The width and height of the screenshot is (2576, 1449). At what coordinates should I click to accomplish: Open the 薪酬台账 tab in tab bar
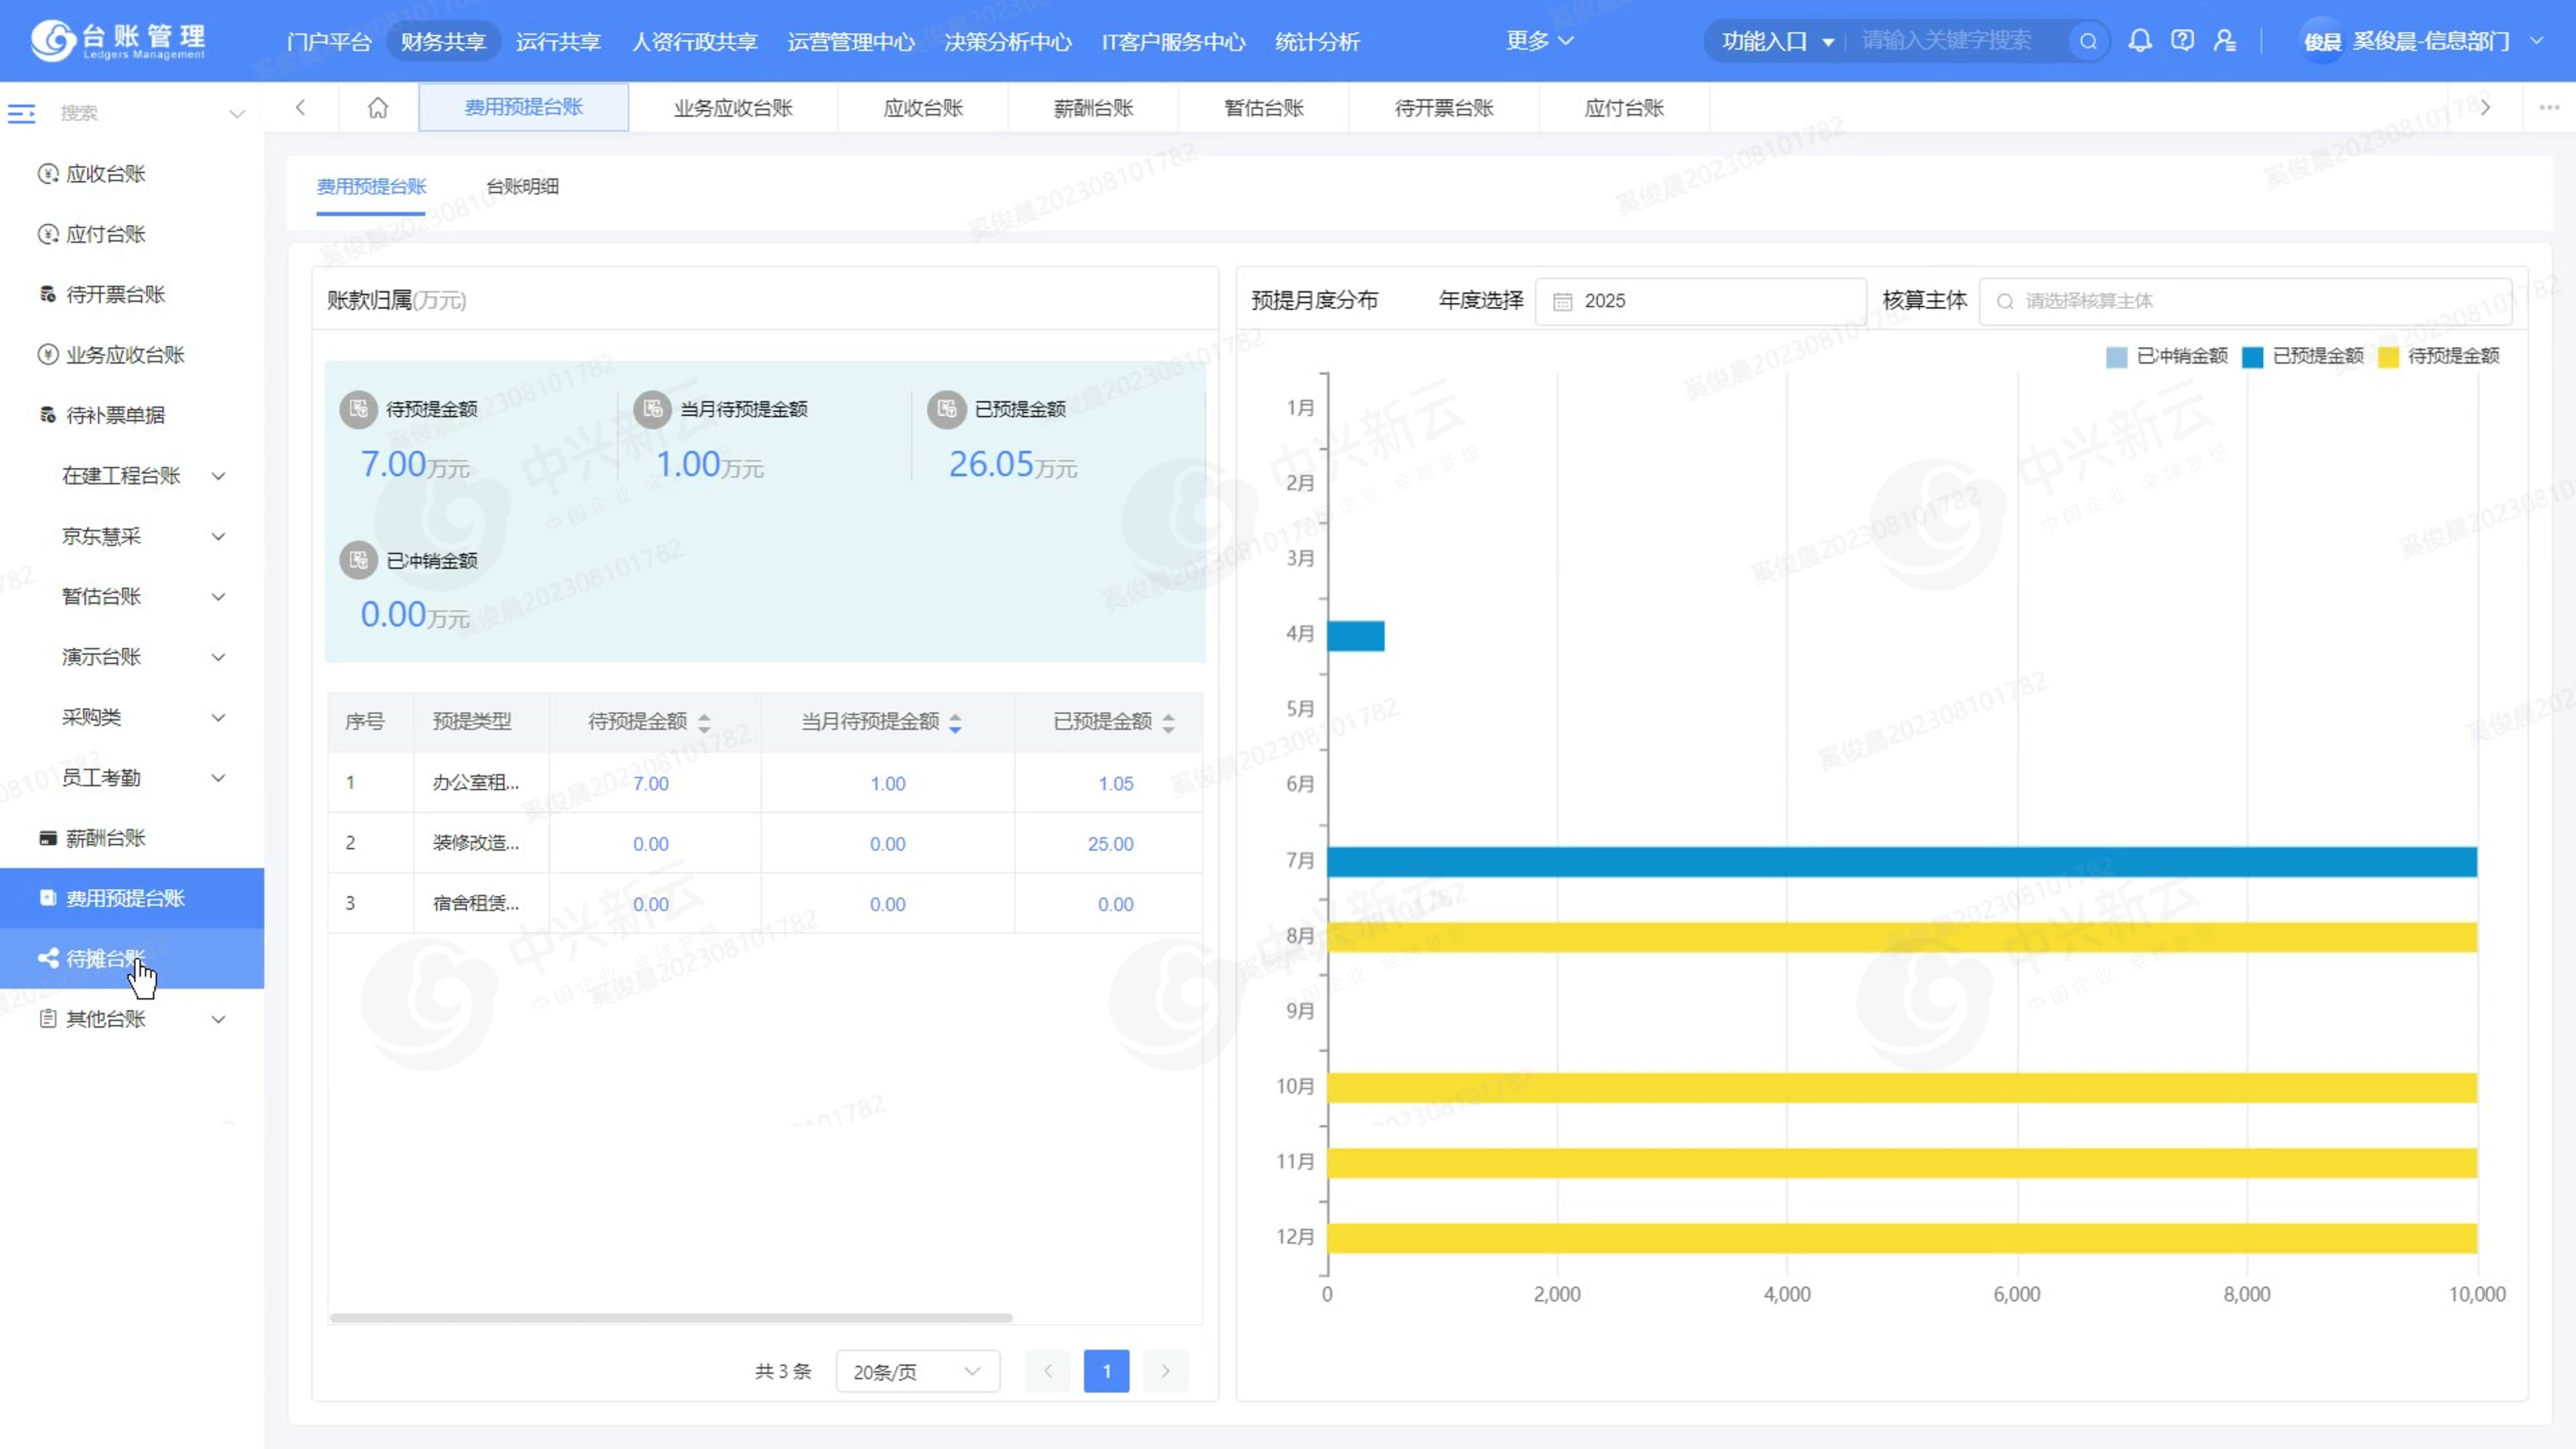click(1093, 108)
